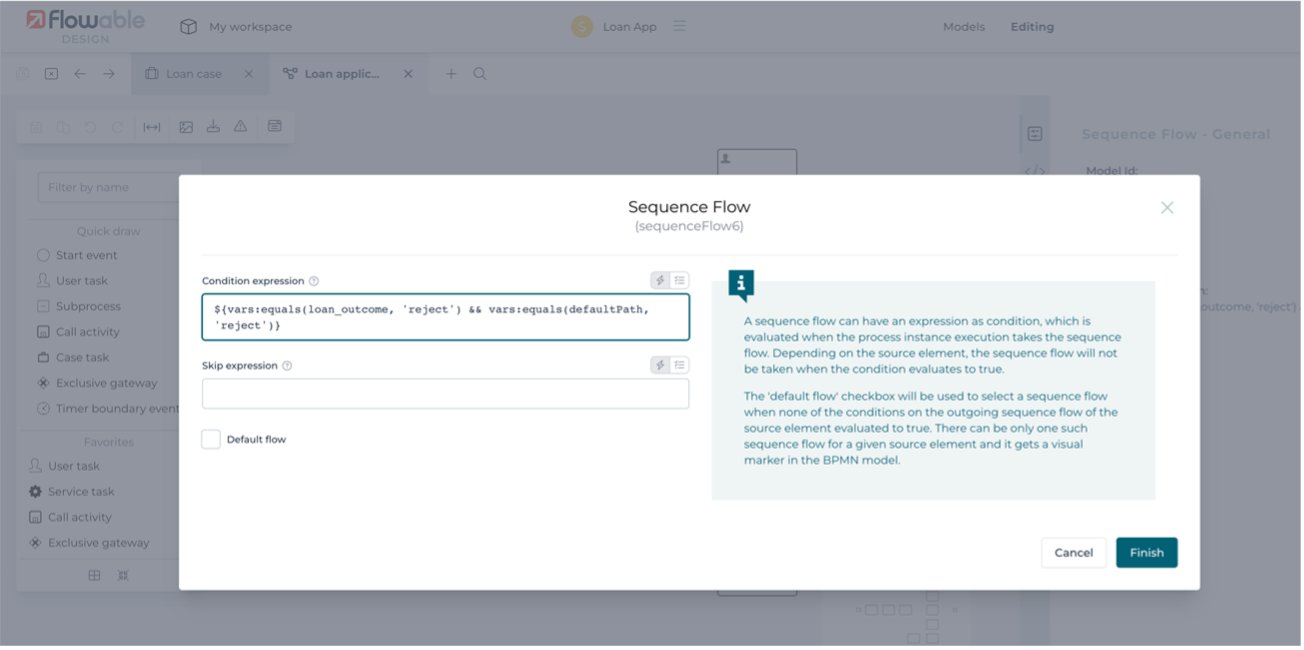
Task: Switch Condition expression to list editor icon
Action: [x=680, y=281]
